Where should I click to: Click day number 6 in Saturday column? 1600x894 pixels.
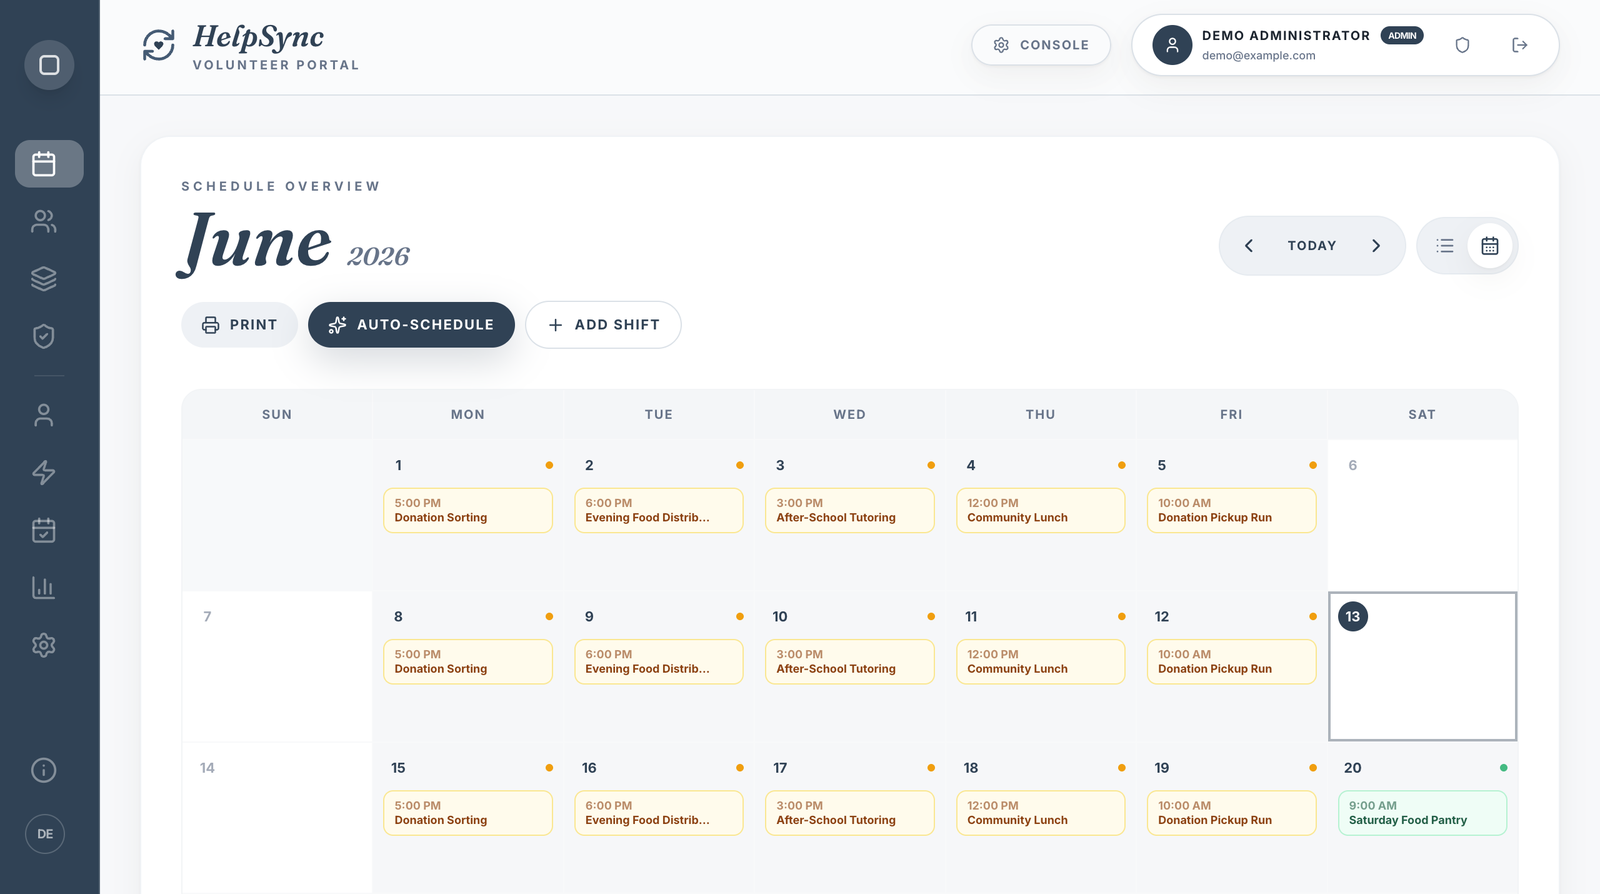point(1353,465)
